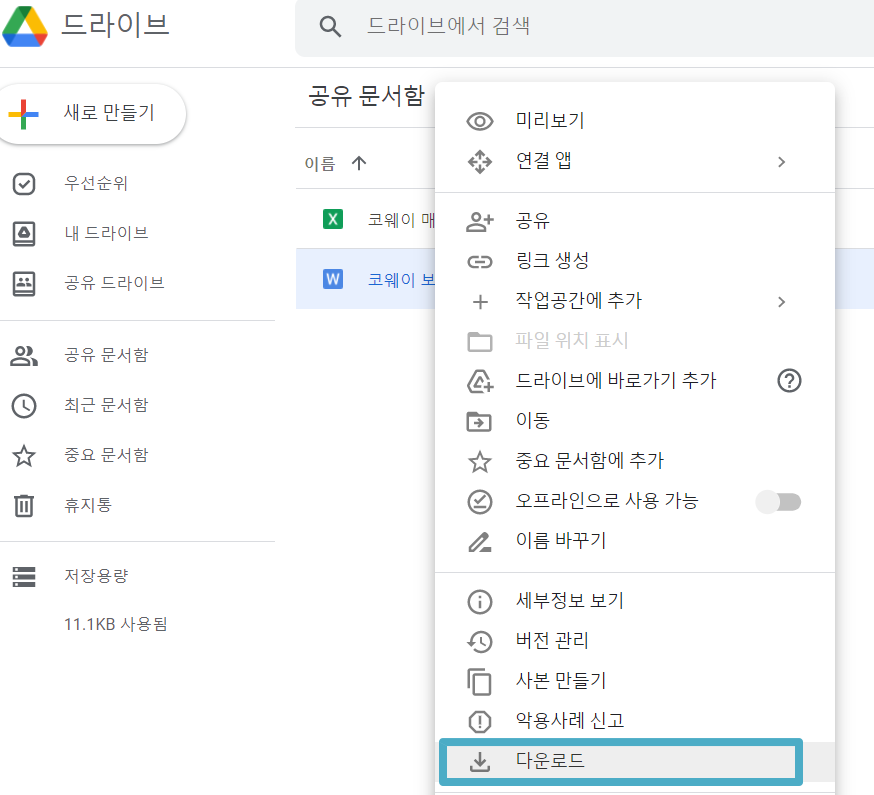
Task: Open '내 드라이브' in the sidebar
Action: 106,233
